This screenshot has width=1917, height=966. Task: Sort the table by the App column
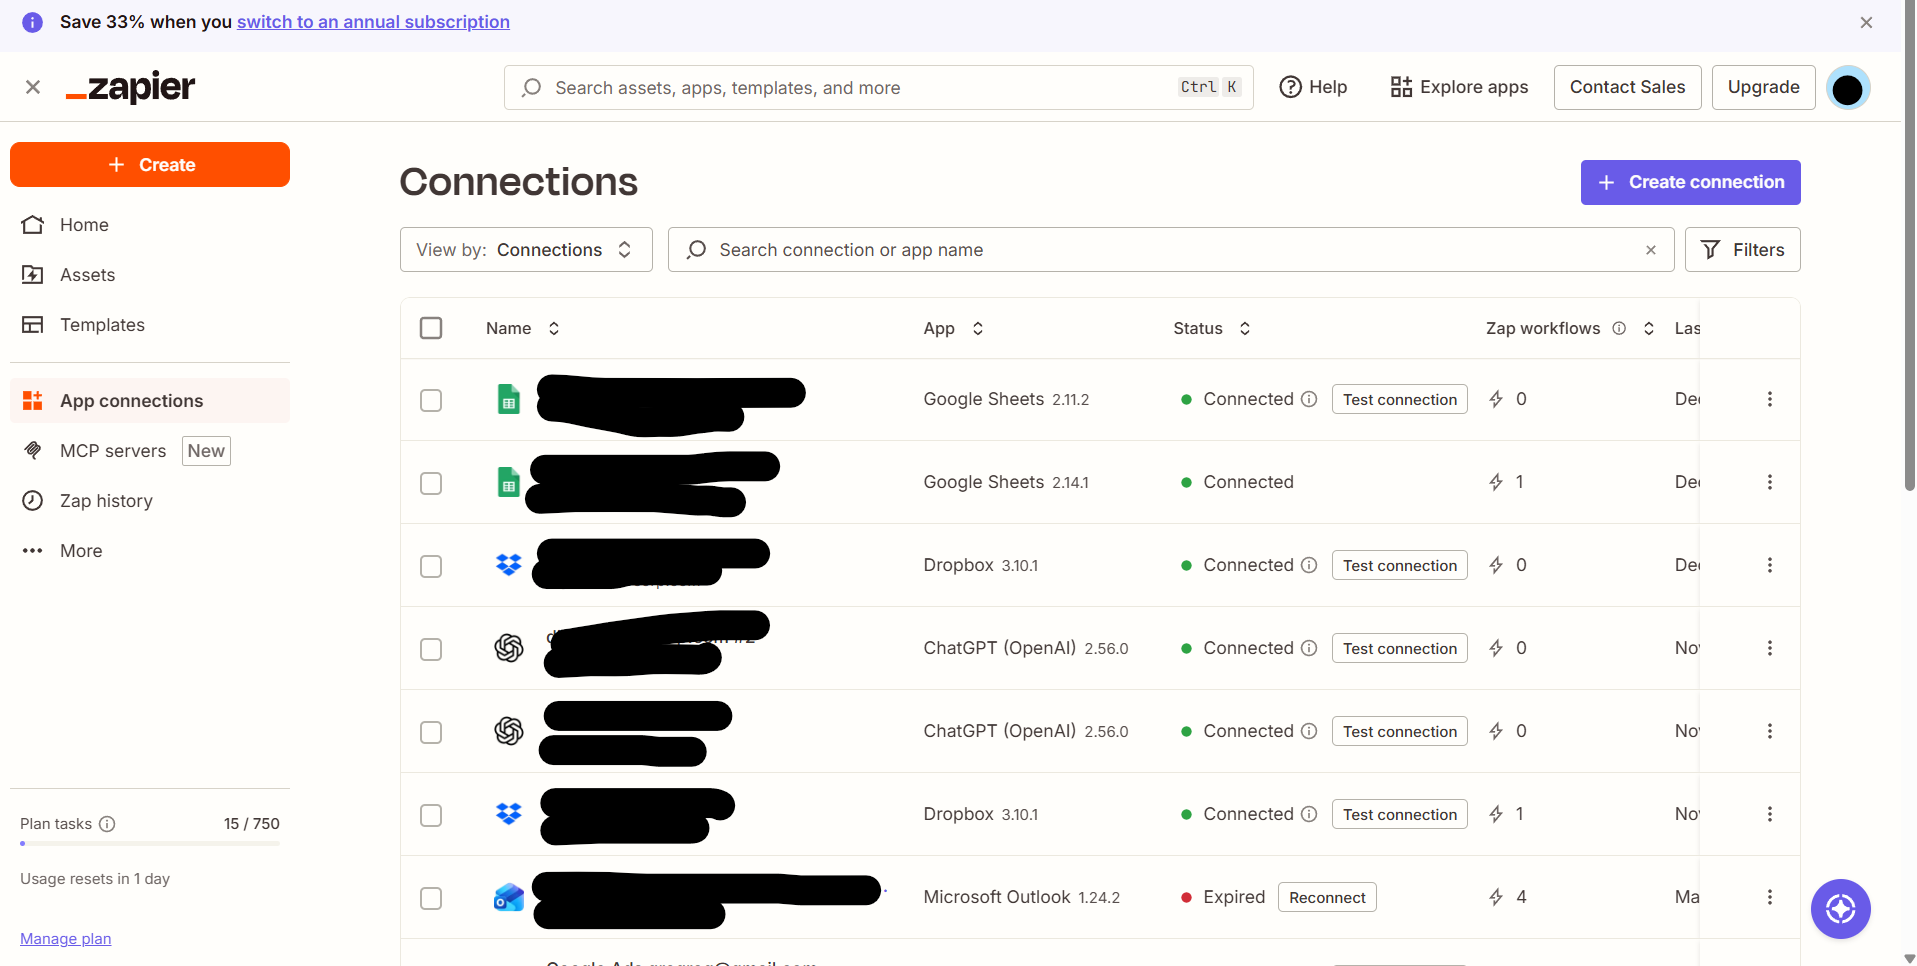978,328
